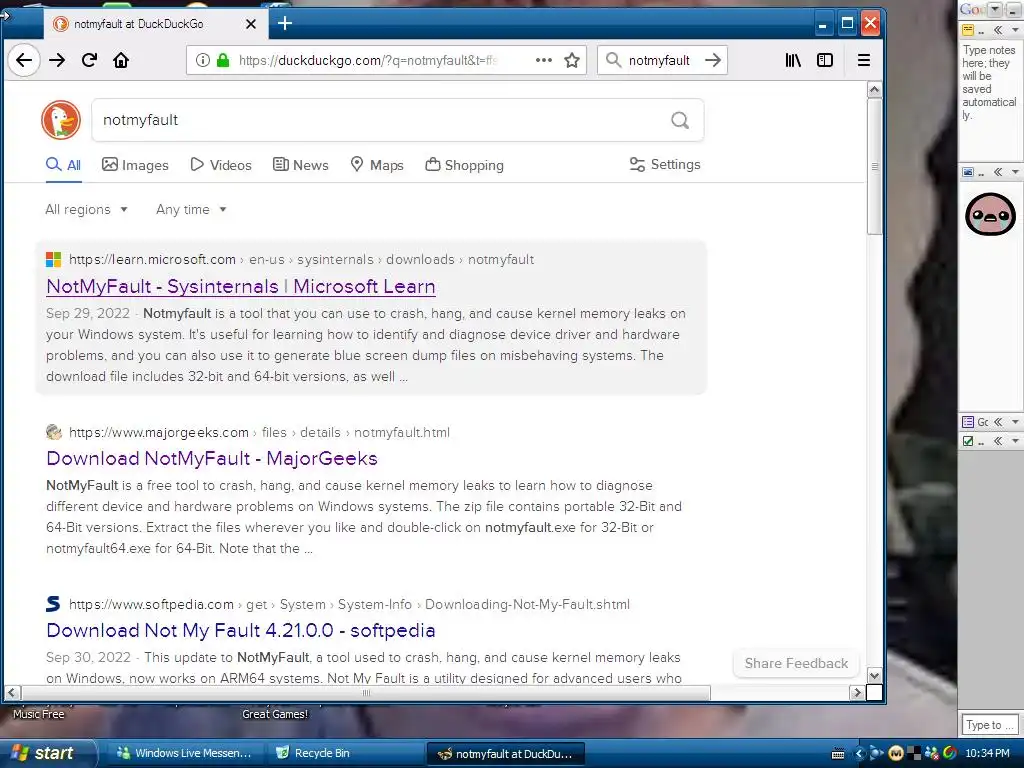Open the to-do checkmark gadget menu arrow
The image size is (1024, 768).
1015,441
